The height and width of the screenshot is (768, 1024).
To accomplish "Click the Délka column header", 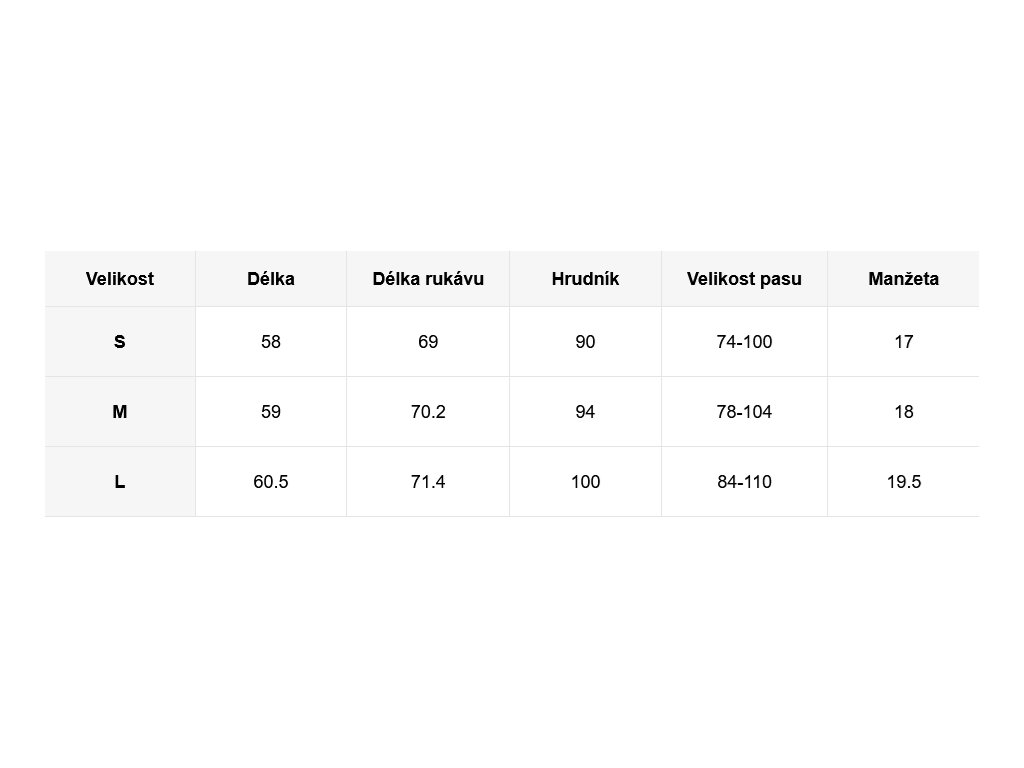I will tap(271, 279).
